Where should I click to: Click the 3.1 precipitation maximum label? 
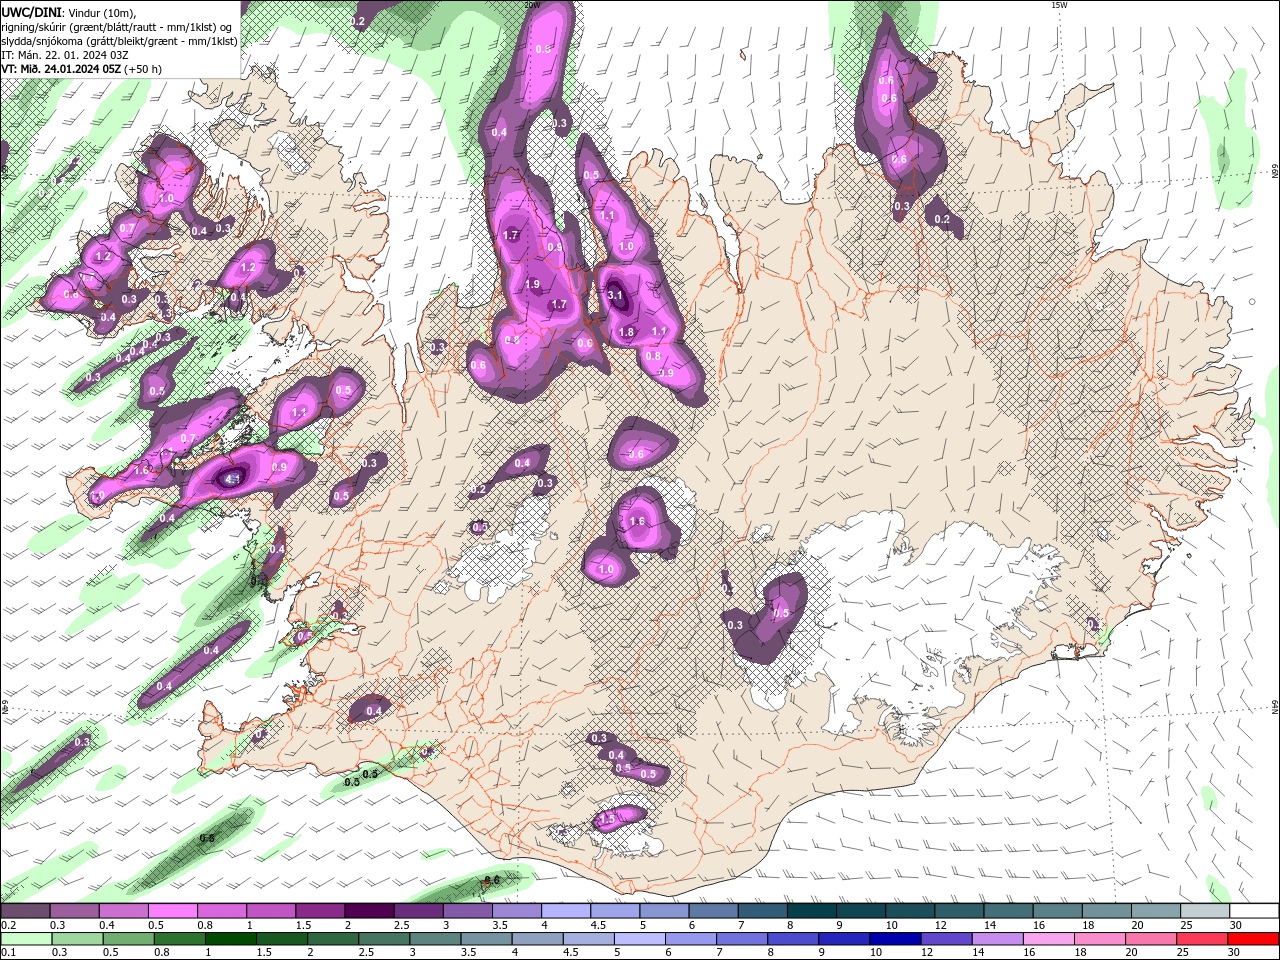(x=615, y=295)
